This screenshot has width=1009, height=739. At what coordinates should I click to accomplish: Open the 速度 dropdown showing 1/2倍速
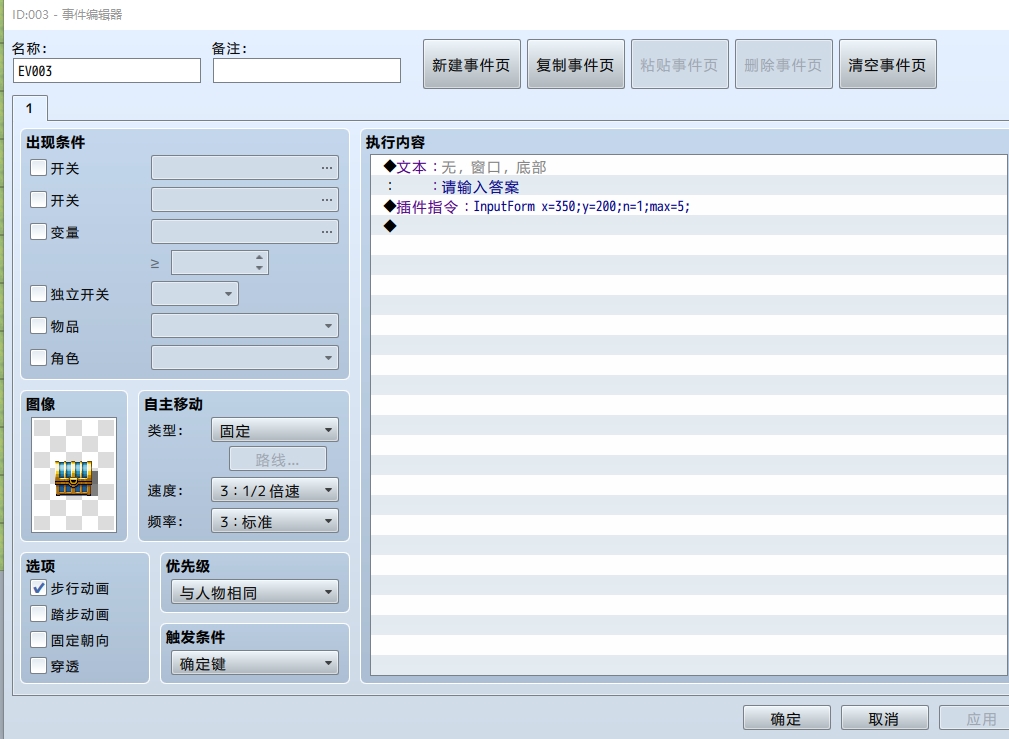pyautogui.click(x=275, y=491)
